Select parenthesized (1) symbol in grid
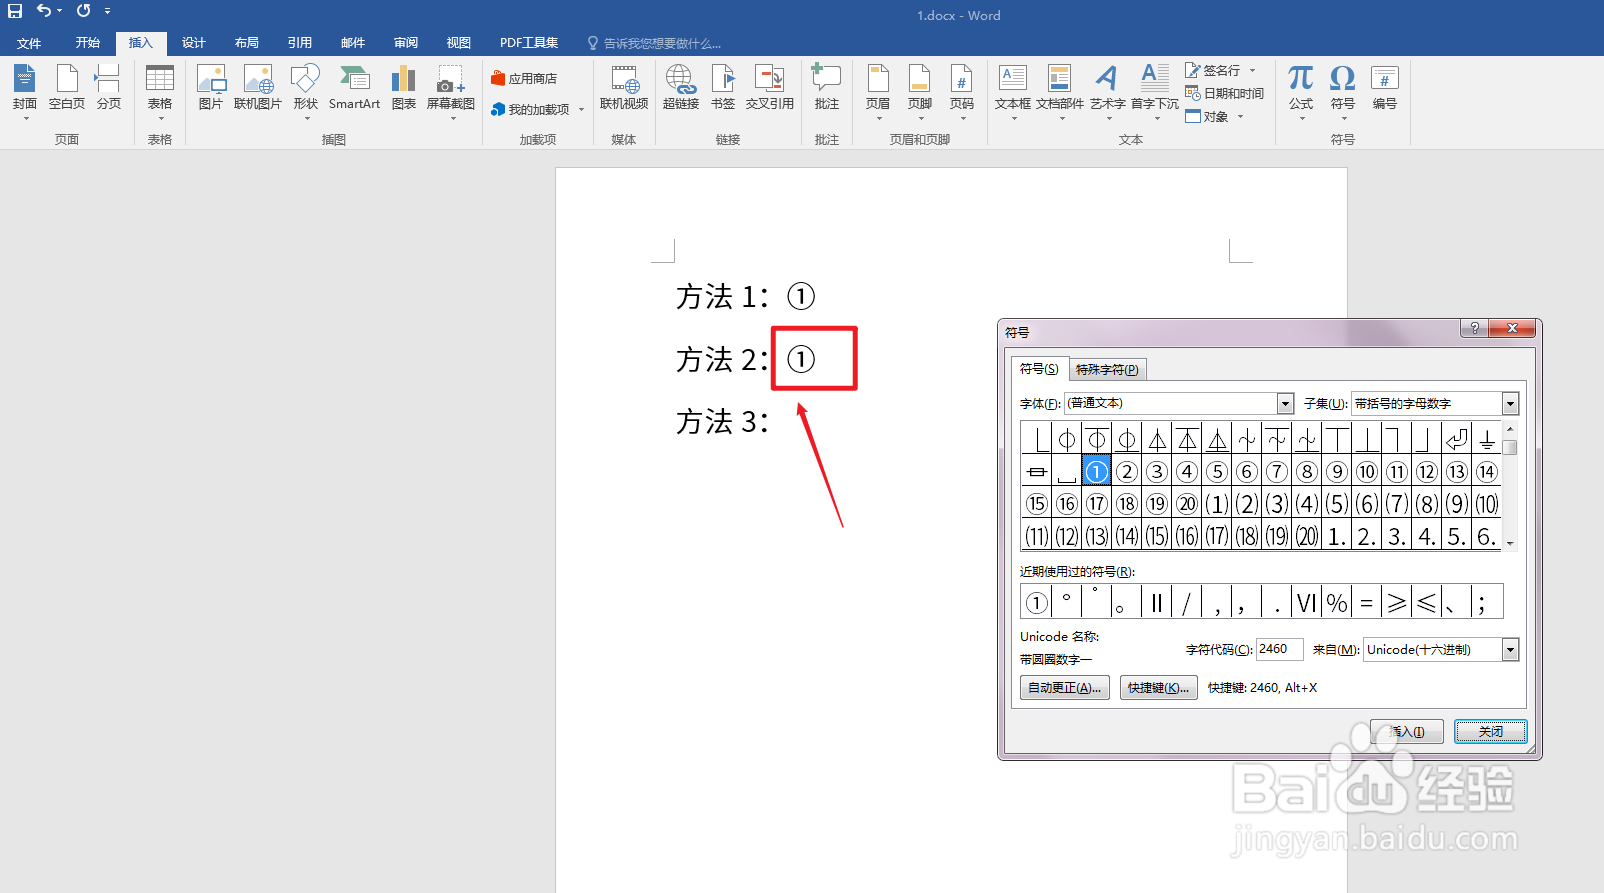The width and height of the screenshot is (1604, 893). [x=1217, y=504]
